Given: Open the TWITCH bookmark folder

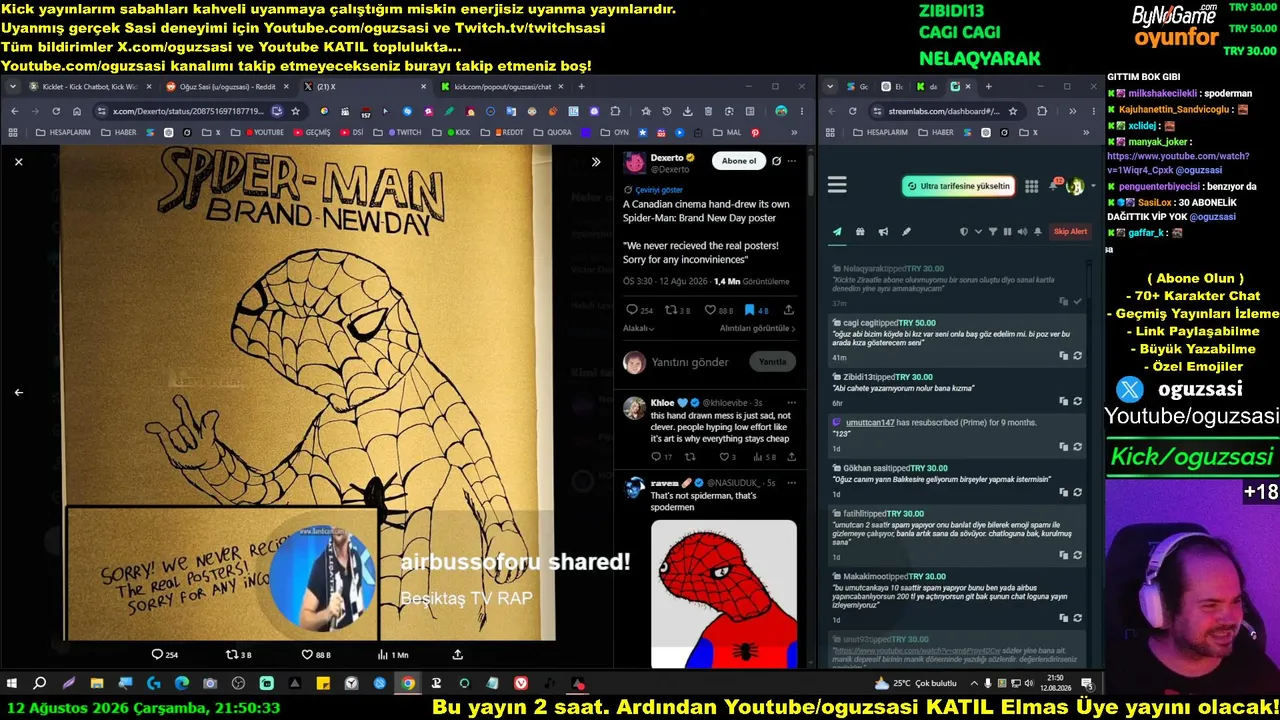Looking at the screenshot, I should tap(403, 132).
